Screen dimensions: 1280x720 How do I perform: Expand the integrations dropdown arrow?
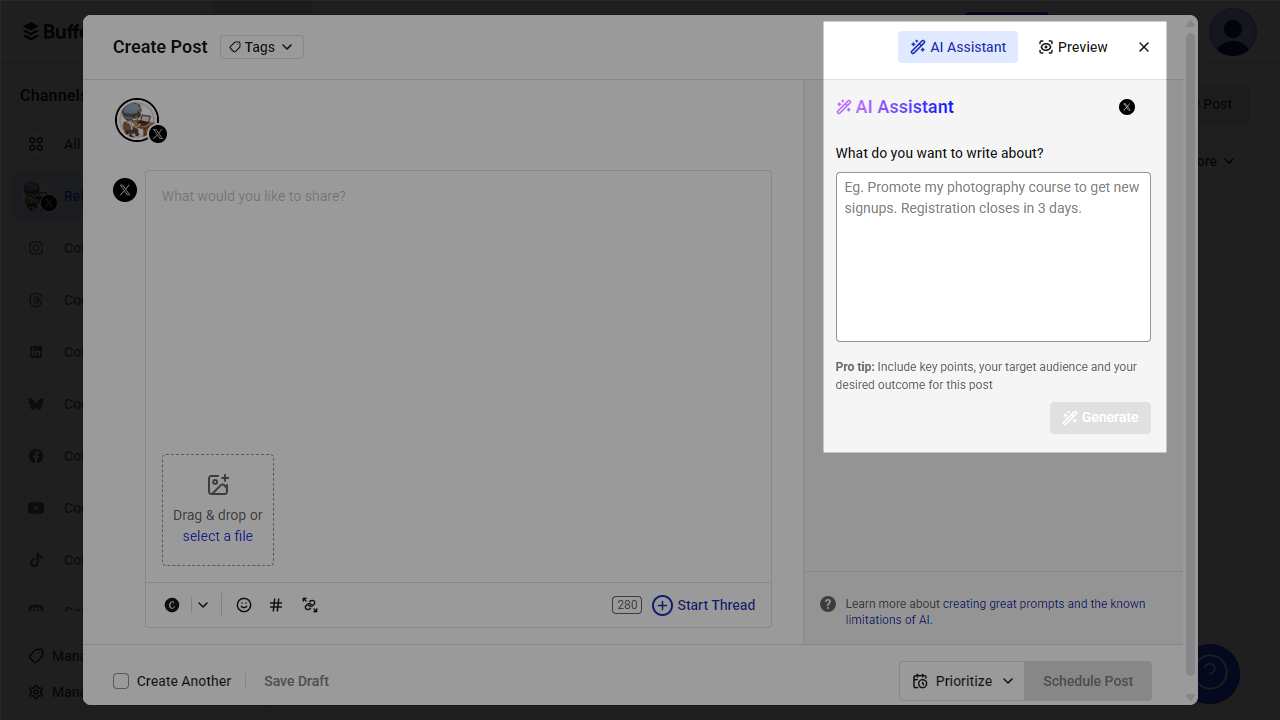click(203, 605)
